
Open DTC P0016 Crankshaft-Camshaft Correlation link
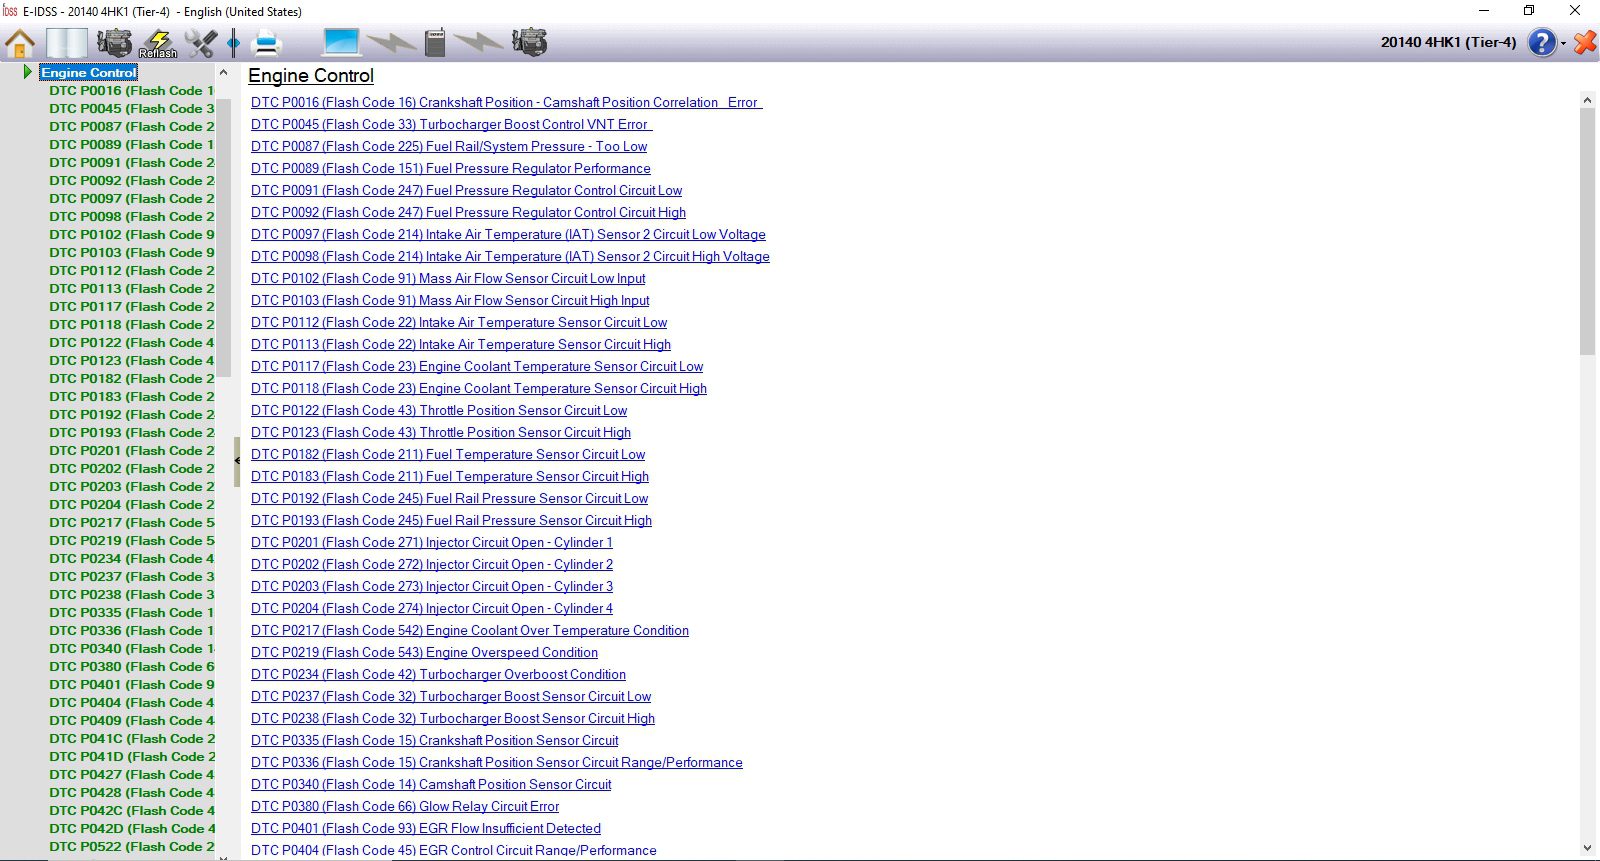tap(506, 102)
